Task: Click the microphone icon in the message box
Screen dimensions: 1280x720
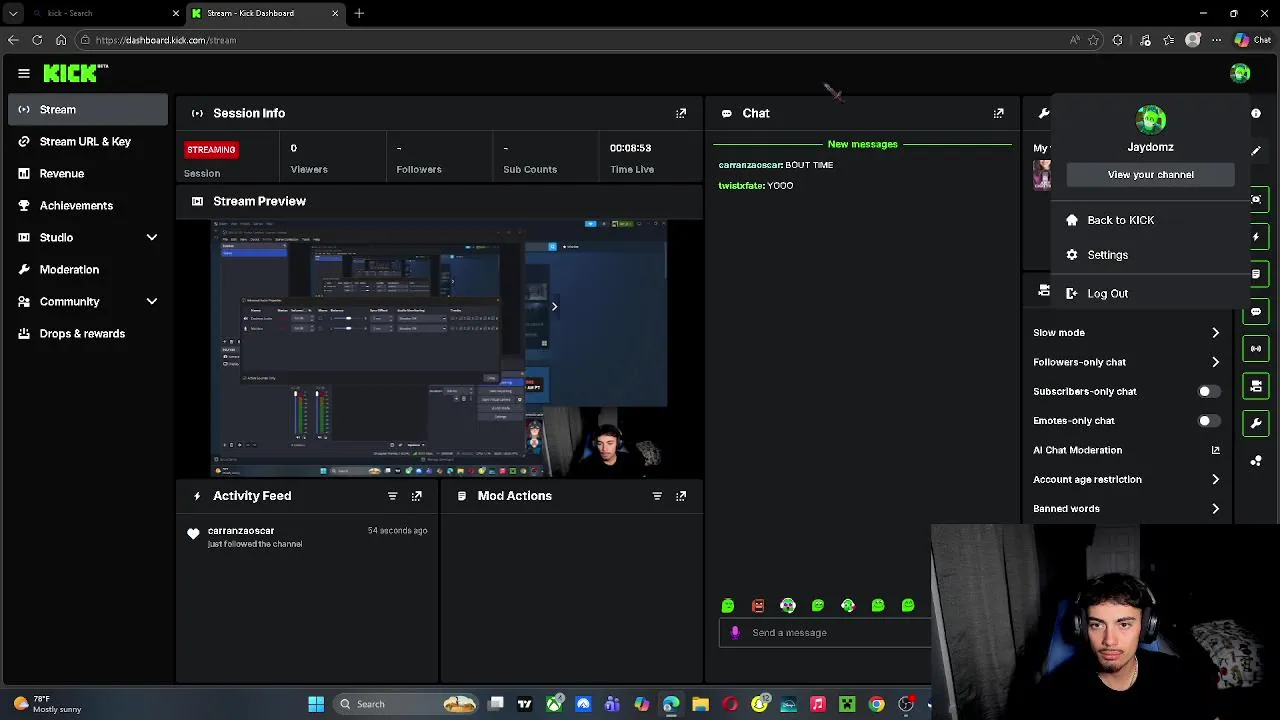Action: point(735,632)
